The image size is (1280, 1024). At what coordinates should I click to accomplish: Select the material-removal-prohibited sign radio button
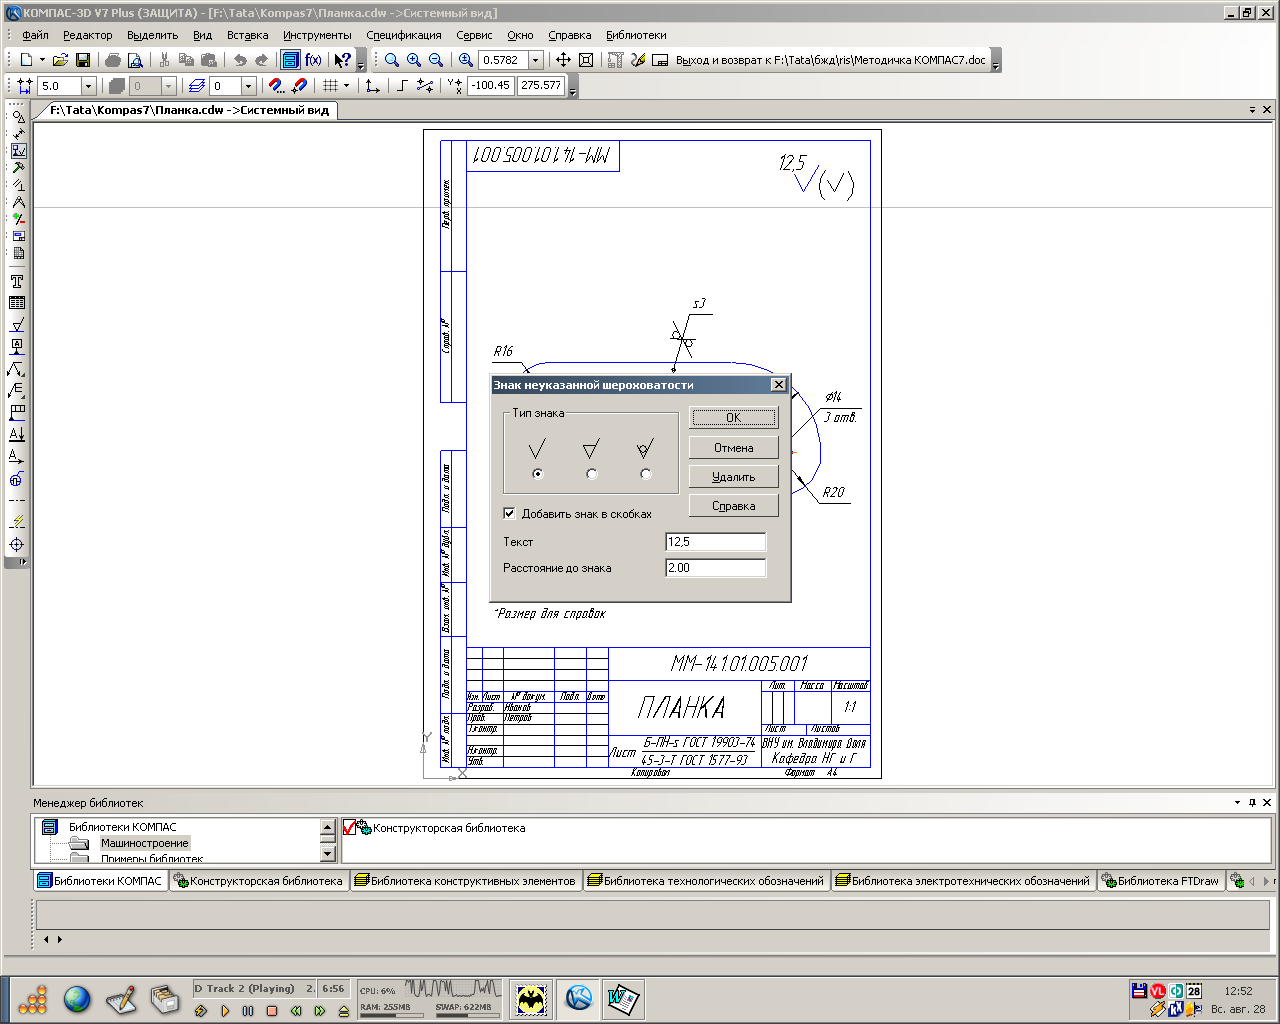pyautogui.click(x=592, y=474)
